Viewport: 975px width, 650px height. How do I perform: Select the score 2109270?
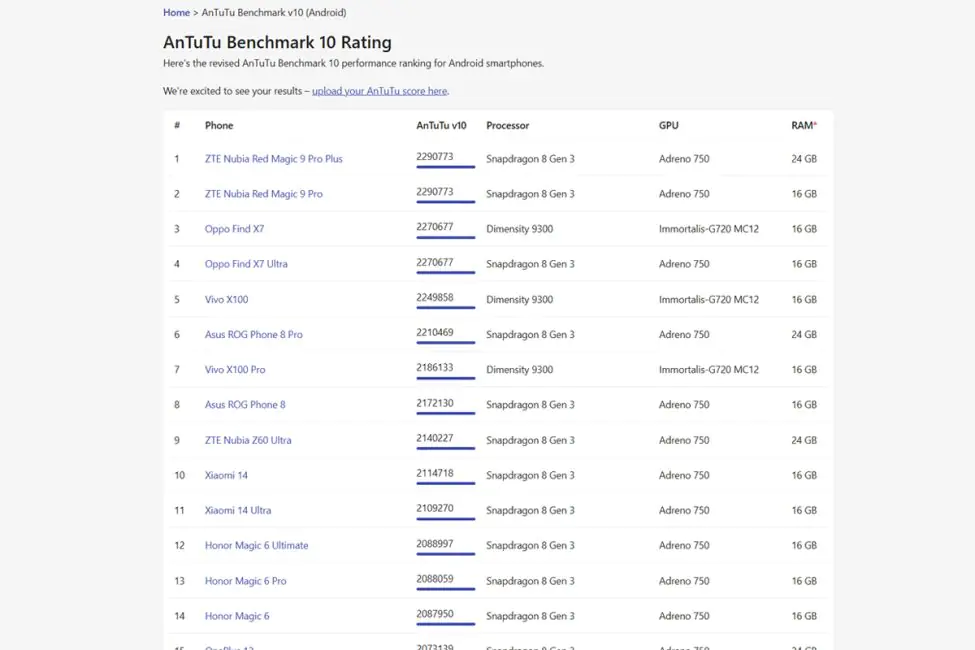click(x=435, y=508)
